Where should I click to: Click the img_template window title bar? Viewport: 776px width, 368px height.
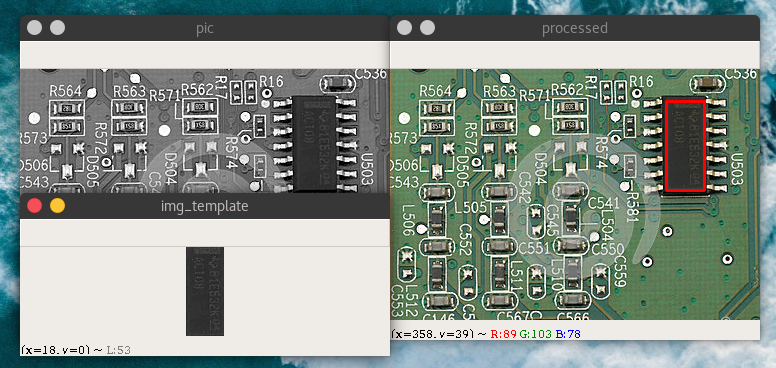205,206
